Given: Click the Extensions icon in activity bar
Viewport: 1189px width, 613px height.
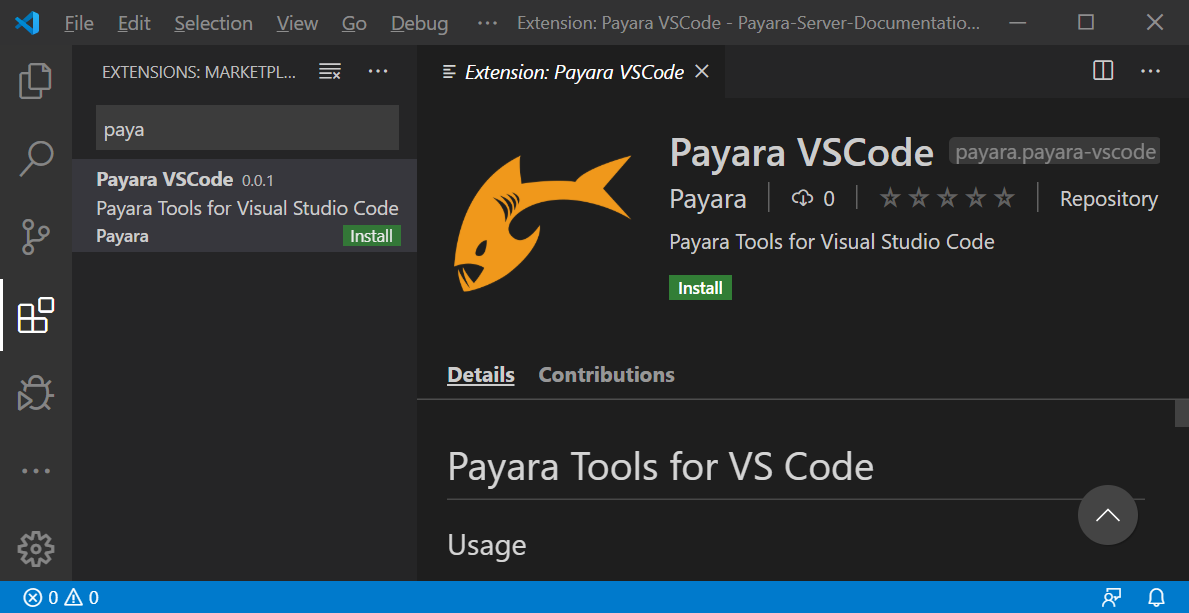Looking at the screenshot, I should 36,315.
